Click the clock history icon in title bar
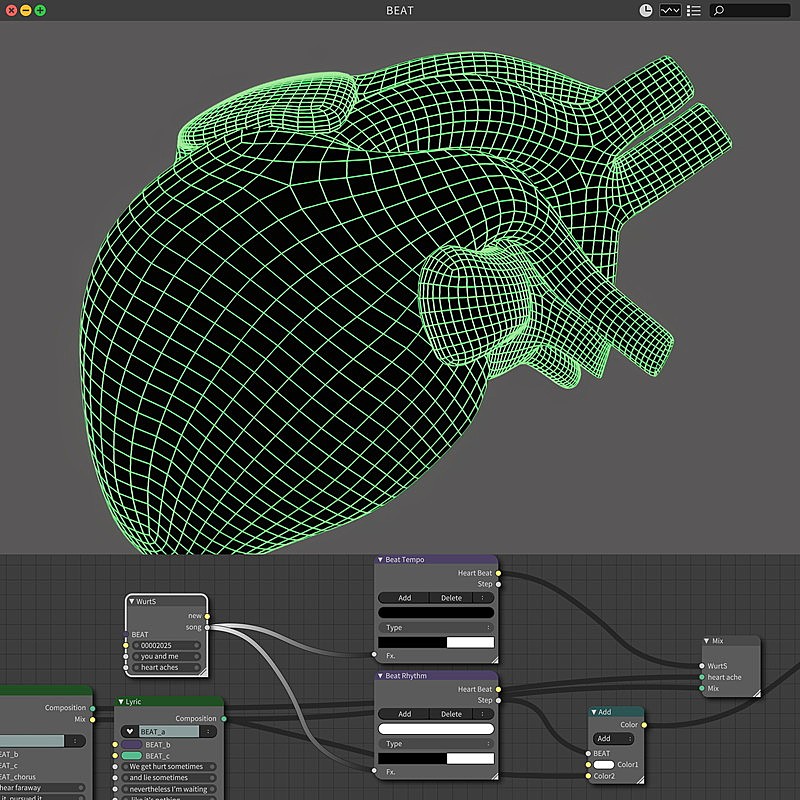 pos(646,10)
